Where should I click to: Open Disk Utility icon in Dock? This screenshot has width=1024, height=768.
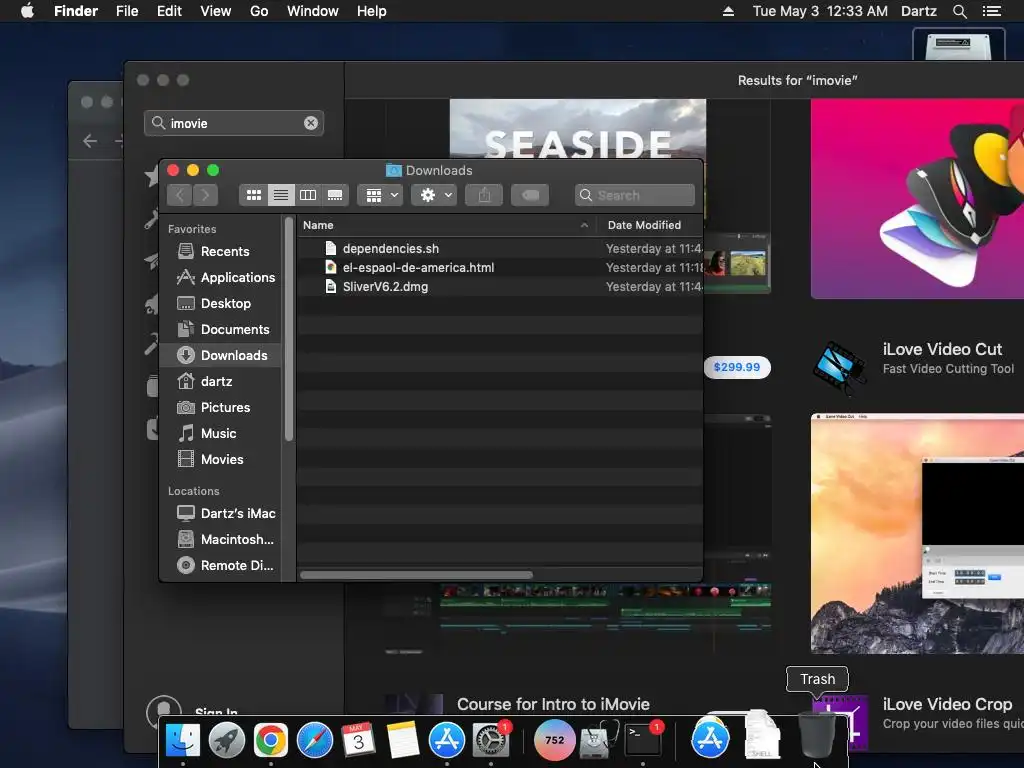click(x=599, y=740)
